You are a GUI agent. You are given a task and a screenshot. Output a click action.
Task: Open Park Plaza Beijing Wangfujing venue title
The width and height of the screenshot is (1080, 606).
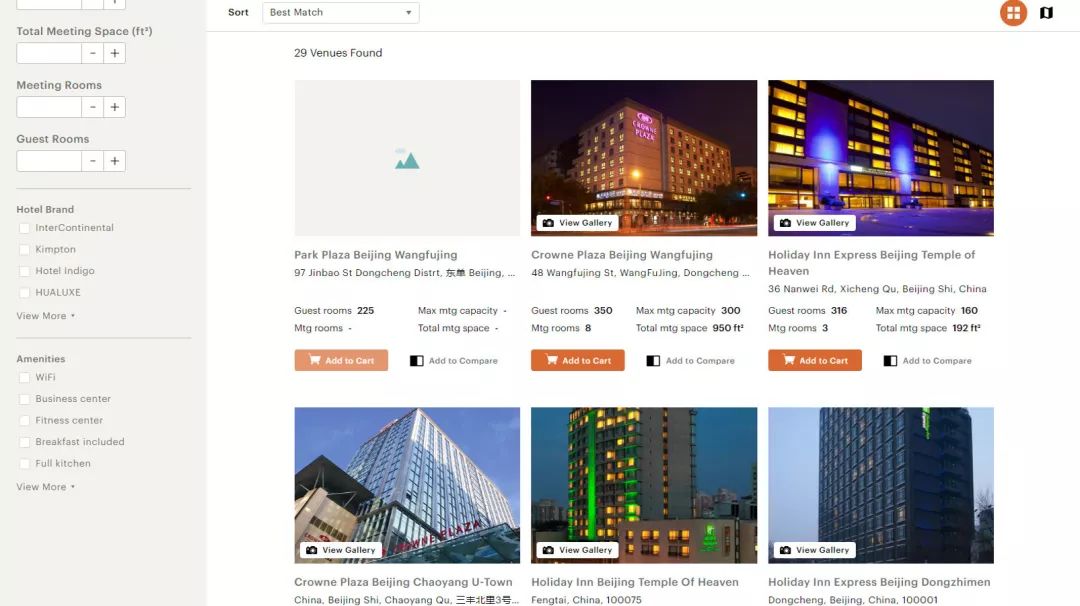click(375, 255)
